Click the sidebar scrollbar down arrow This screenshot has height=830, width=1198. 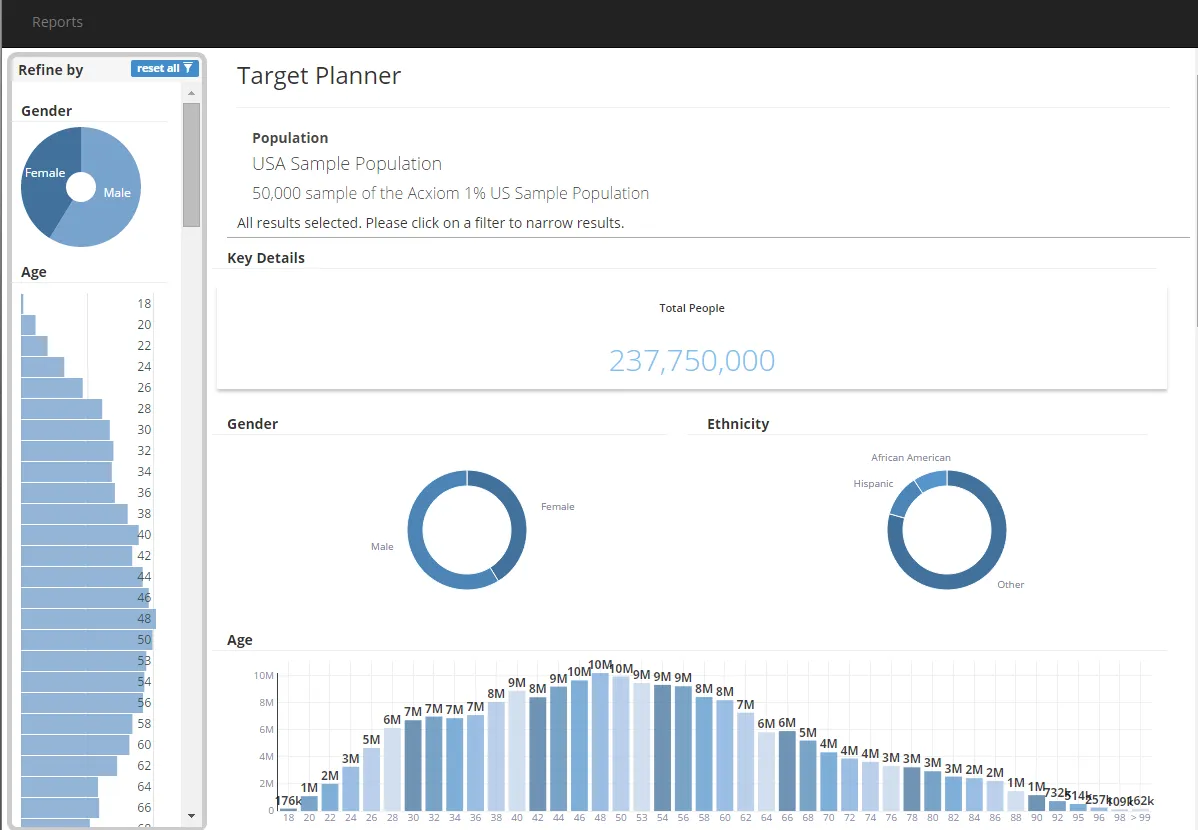[191, 815]
